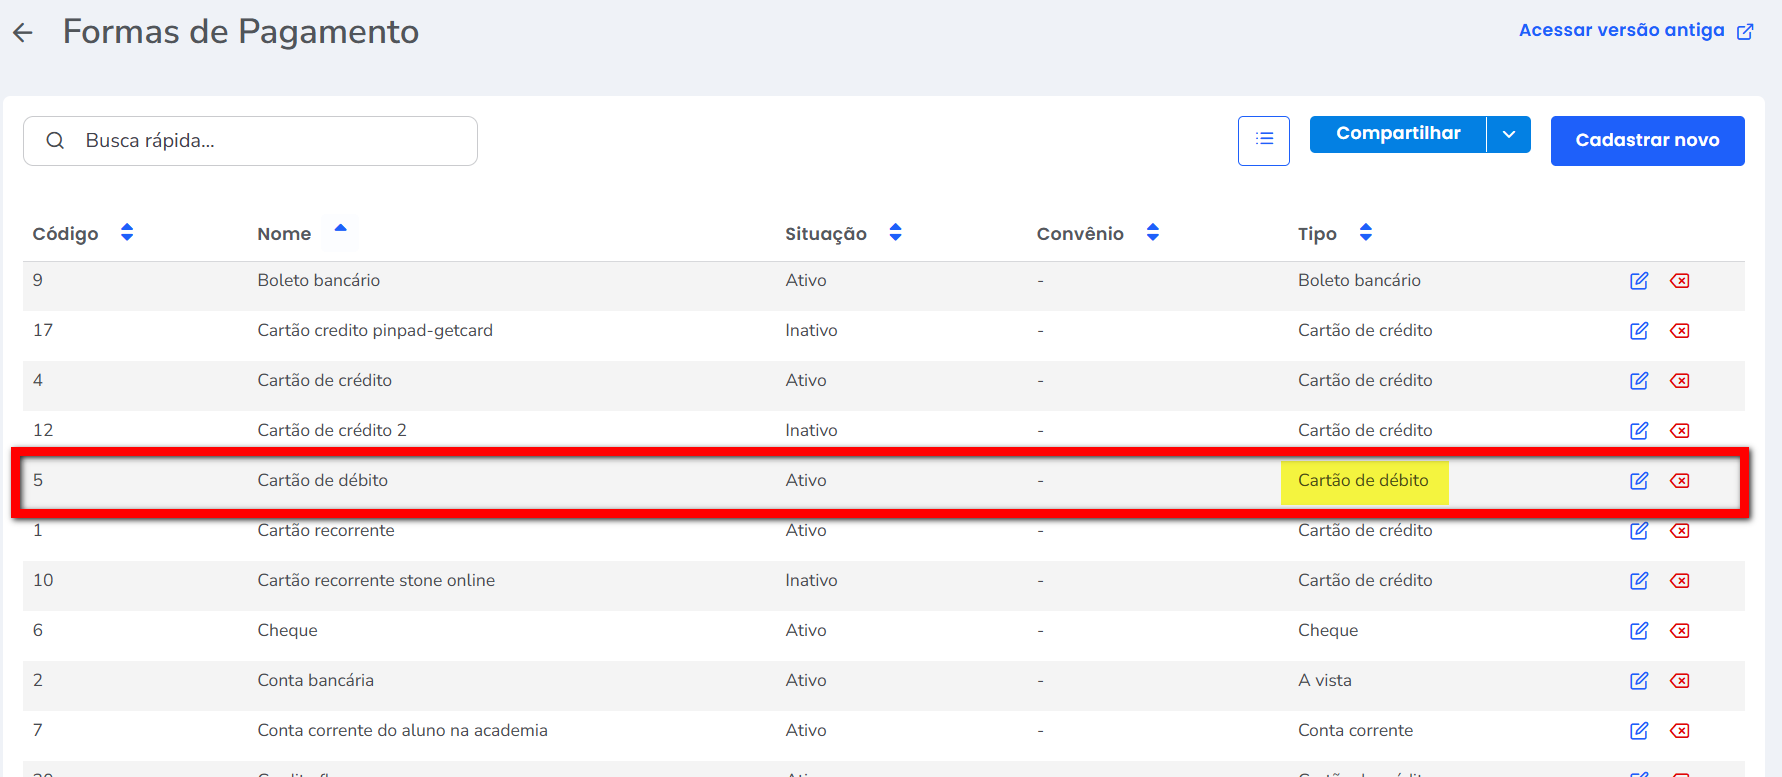Edit the Boleto bancário payment method

tap(1638, 281)
